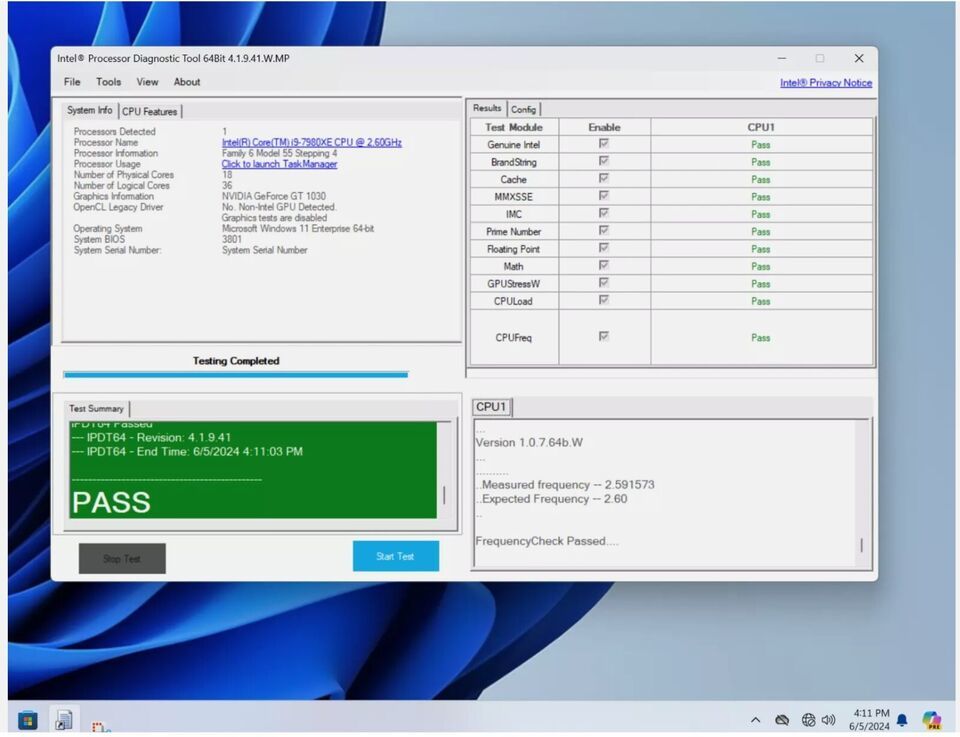Image resolution: width=960 pixels, height=737 pixels.
Task: Select the GPUStressW test module name
Action: tap(514, 284)
